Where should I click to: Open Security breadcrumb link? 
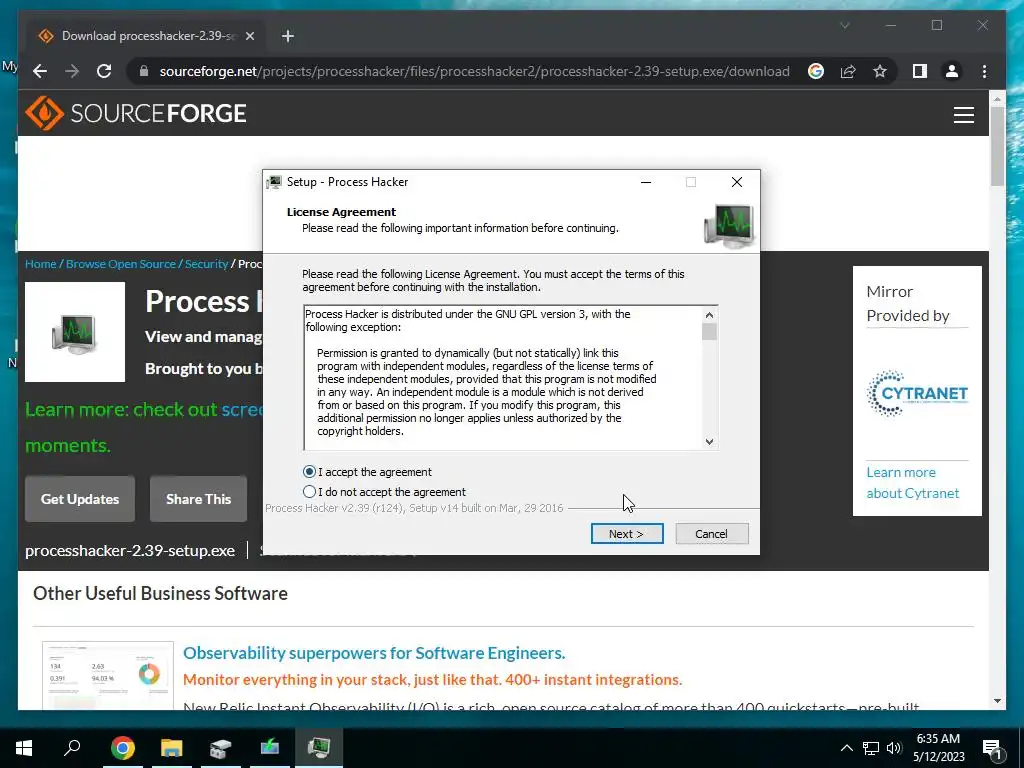(206, 264)
